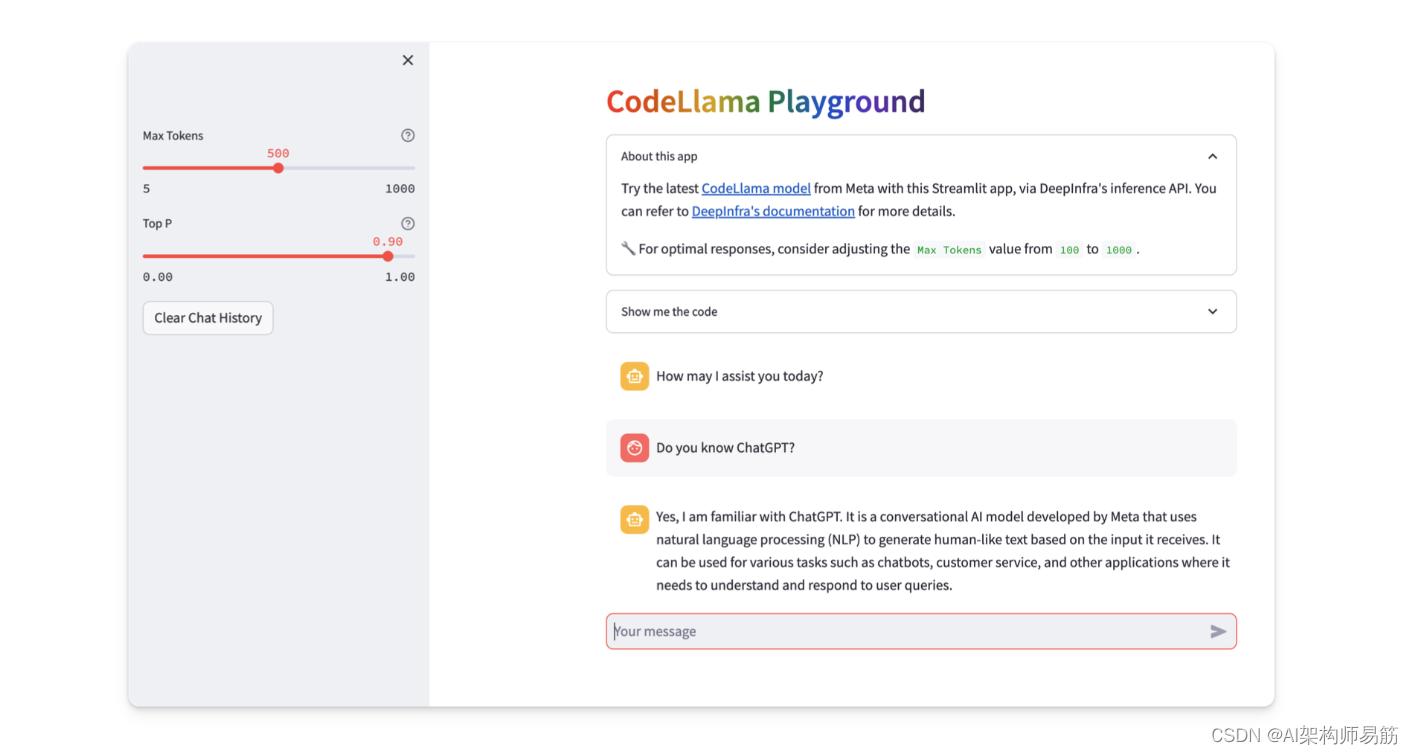Open the Max Tokens help tooltip icon
The image size is (1414, 754).
coord(408,135)
